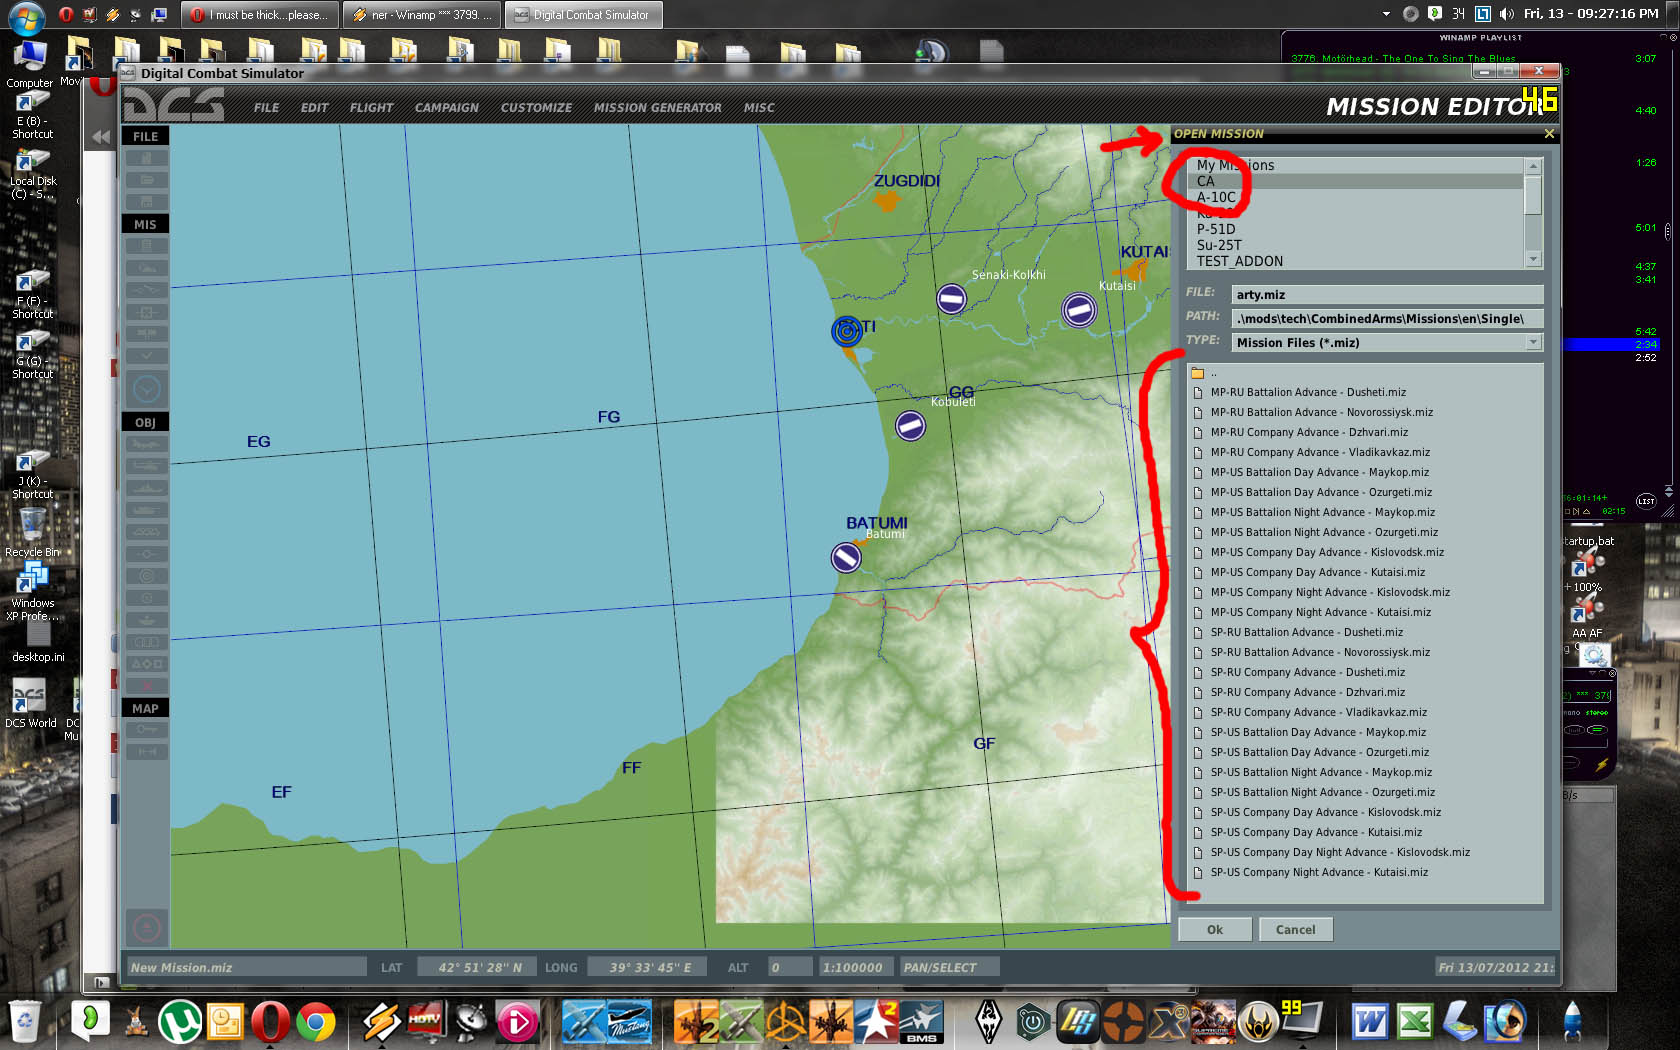Click the blue bullseye marker near Poti
The width and height of the screenshot is (1680, 1050).
(x=847, y=331)
